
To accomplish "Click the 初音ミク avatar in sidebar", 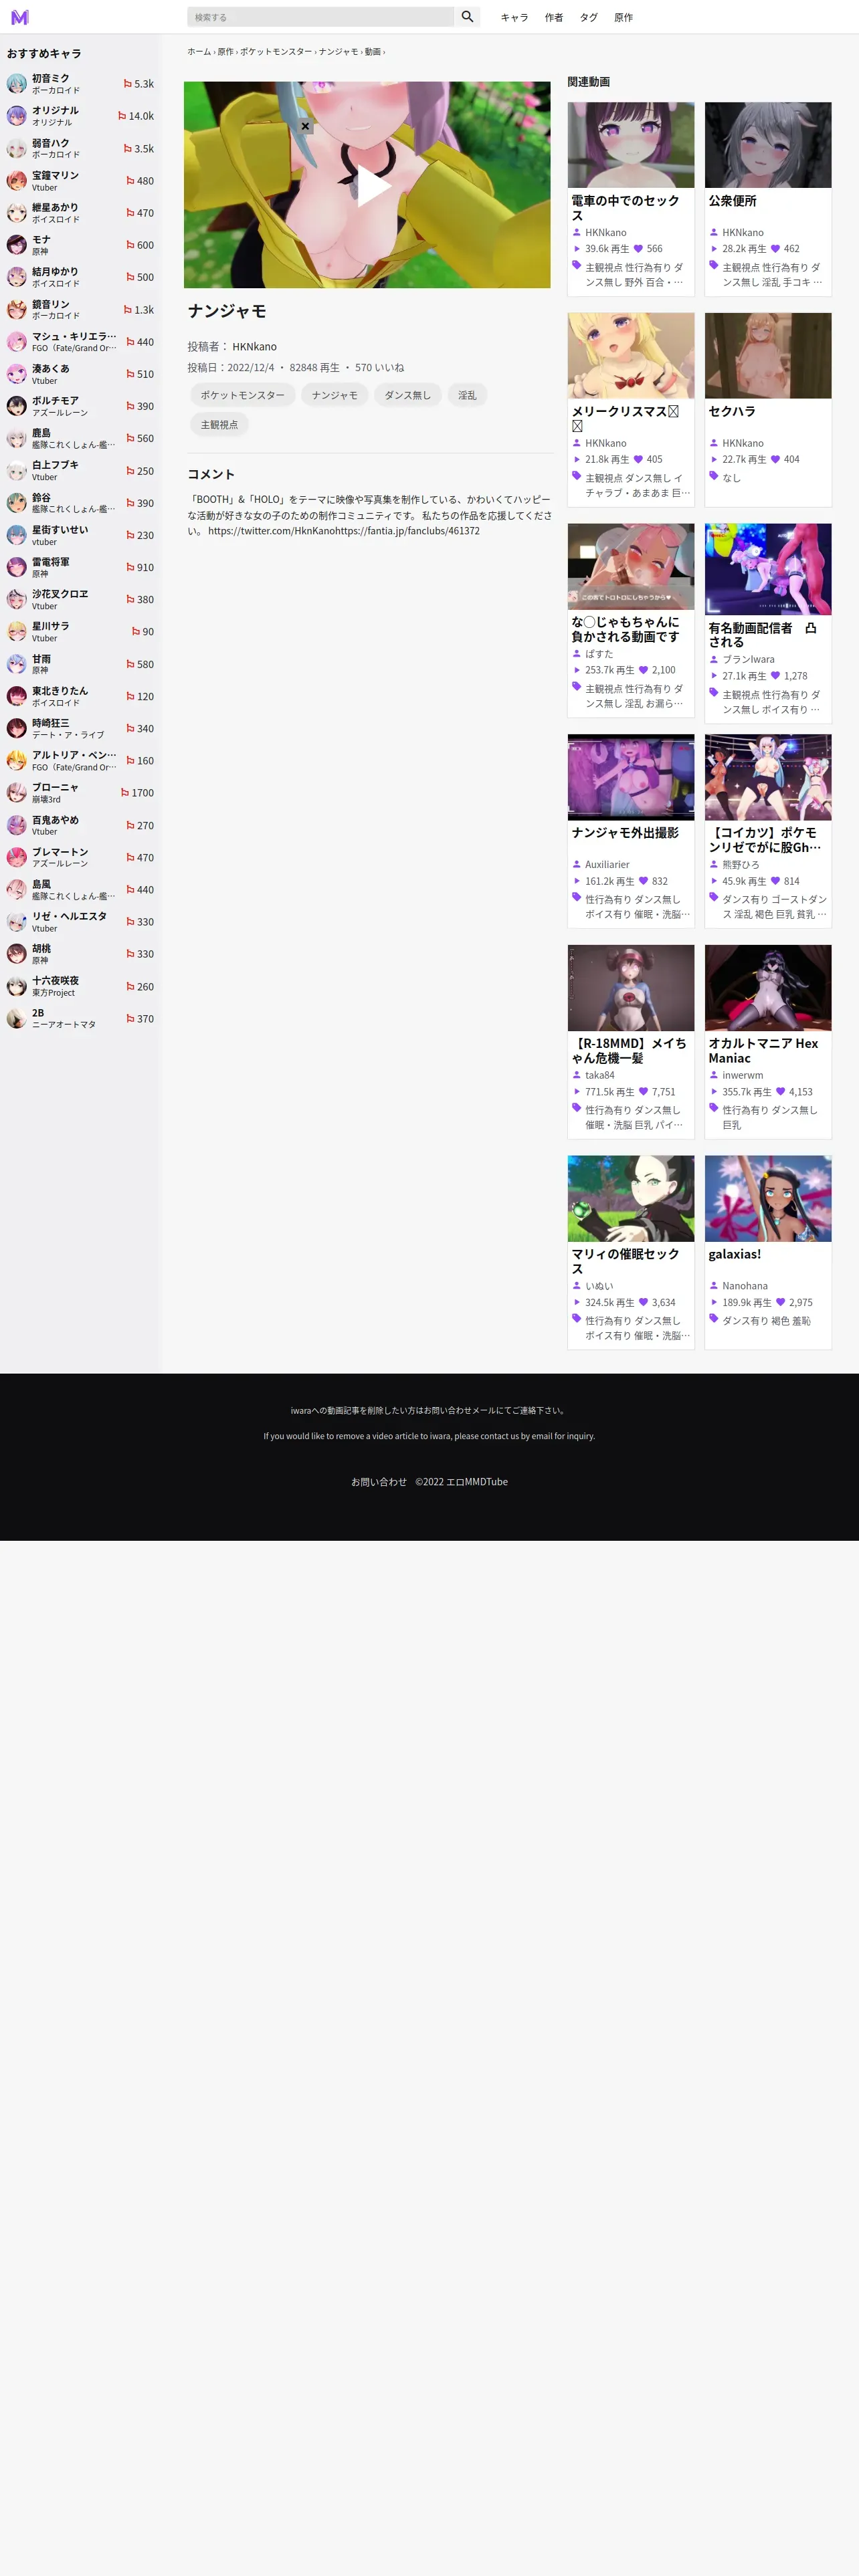I will [x=17, y=84].
